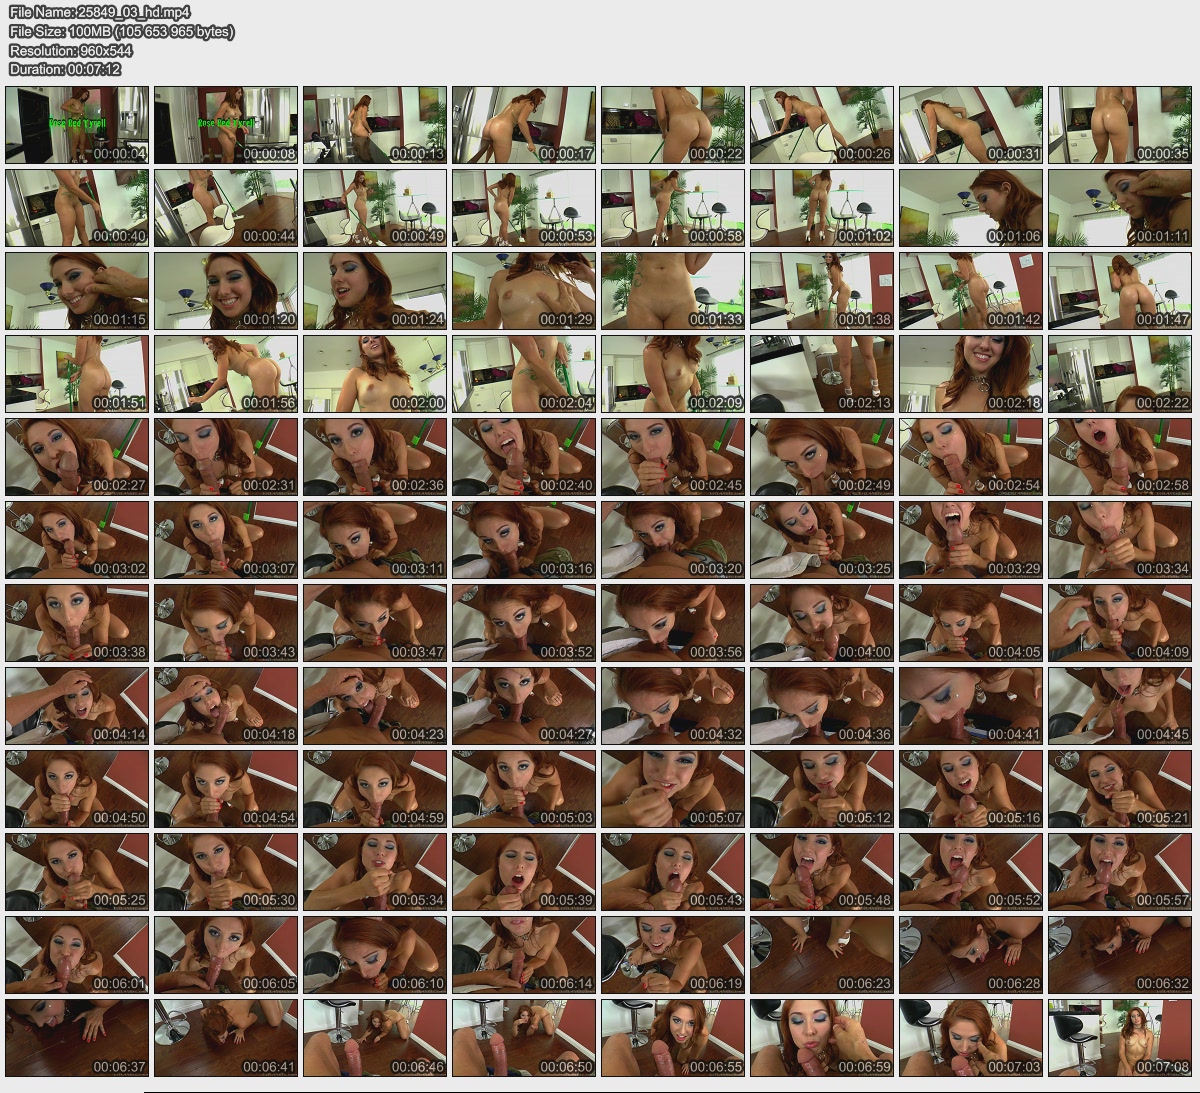Click the thumbnail timestamped 00:01:06
Screen dimensions: 1200x1093
971,208
